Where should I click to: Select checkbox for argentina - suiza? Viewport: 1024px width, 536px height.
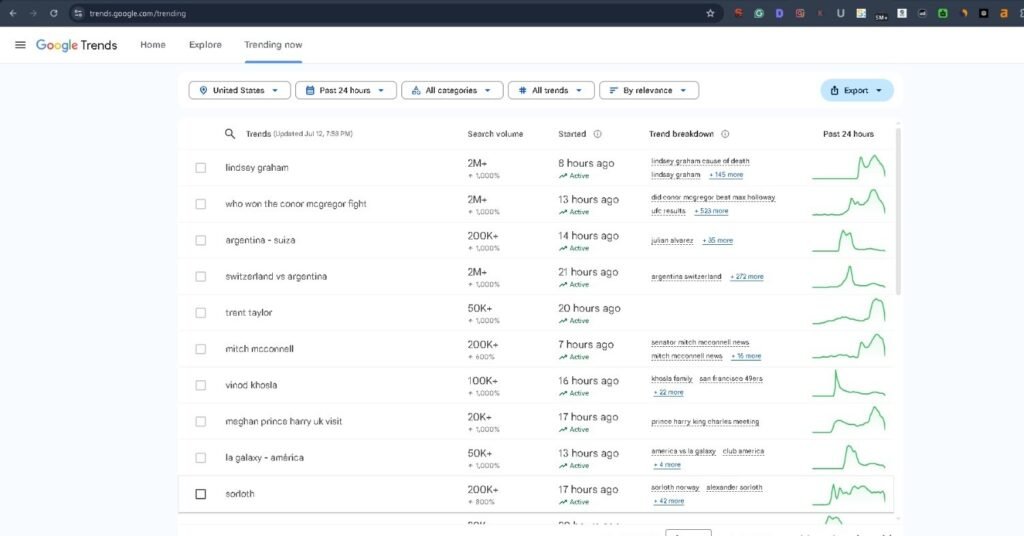pyautogui.click(x=200, y=240)
